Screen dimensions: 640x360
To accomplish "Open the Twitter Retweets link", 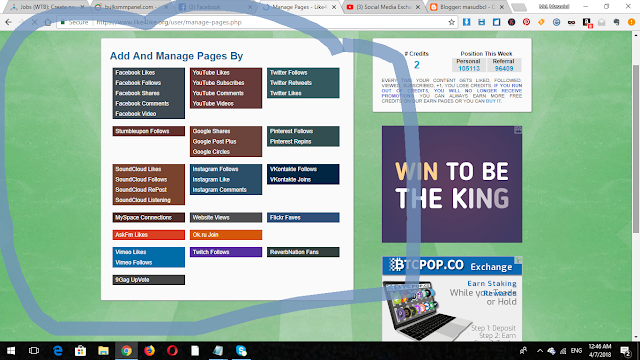I will (291, 83).
